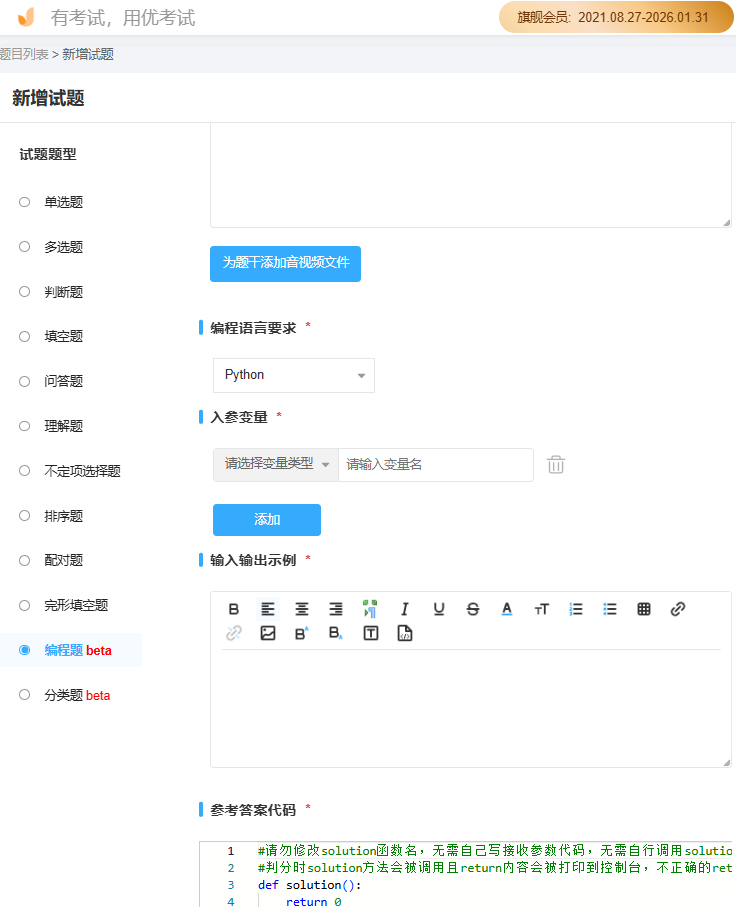Click the 有考试，用优考试 header title
The height and width of the screenshot is (907, 736).
pos(123,18)
